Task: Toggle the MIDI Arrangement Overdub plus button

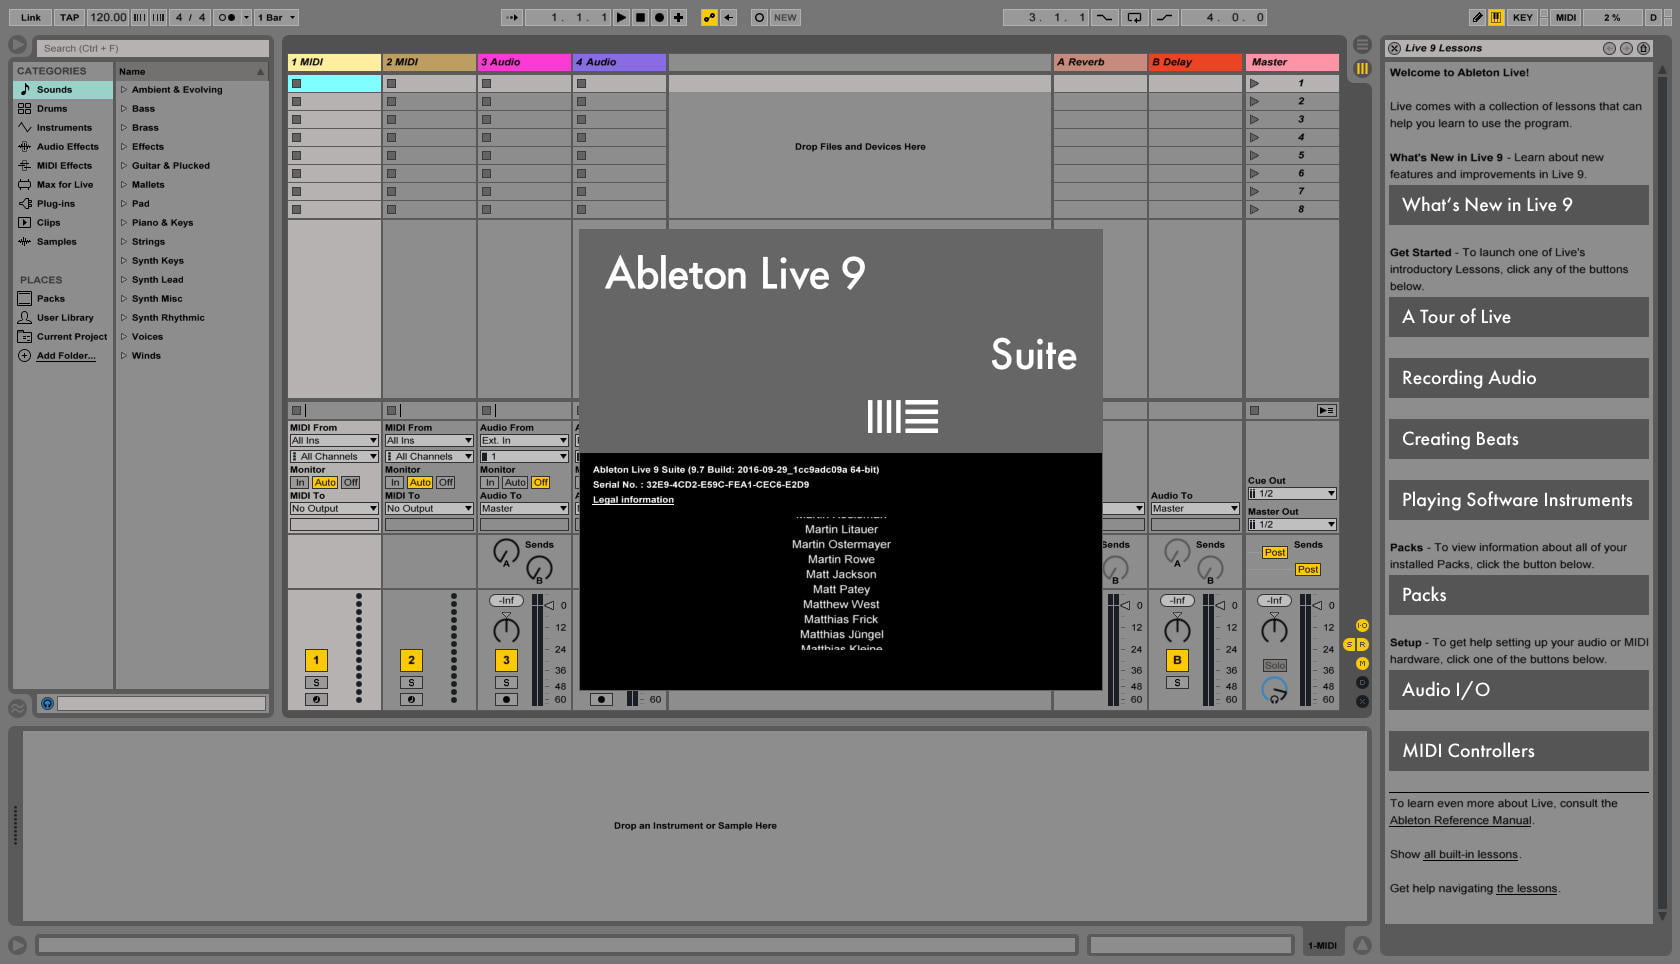Action: [678, 17]
